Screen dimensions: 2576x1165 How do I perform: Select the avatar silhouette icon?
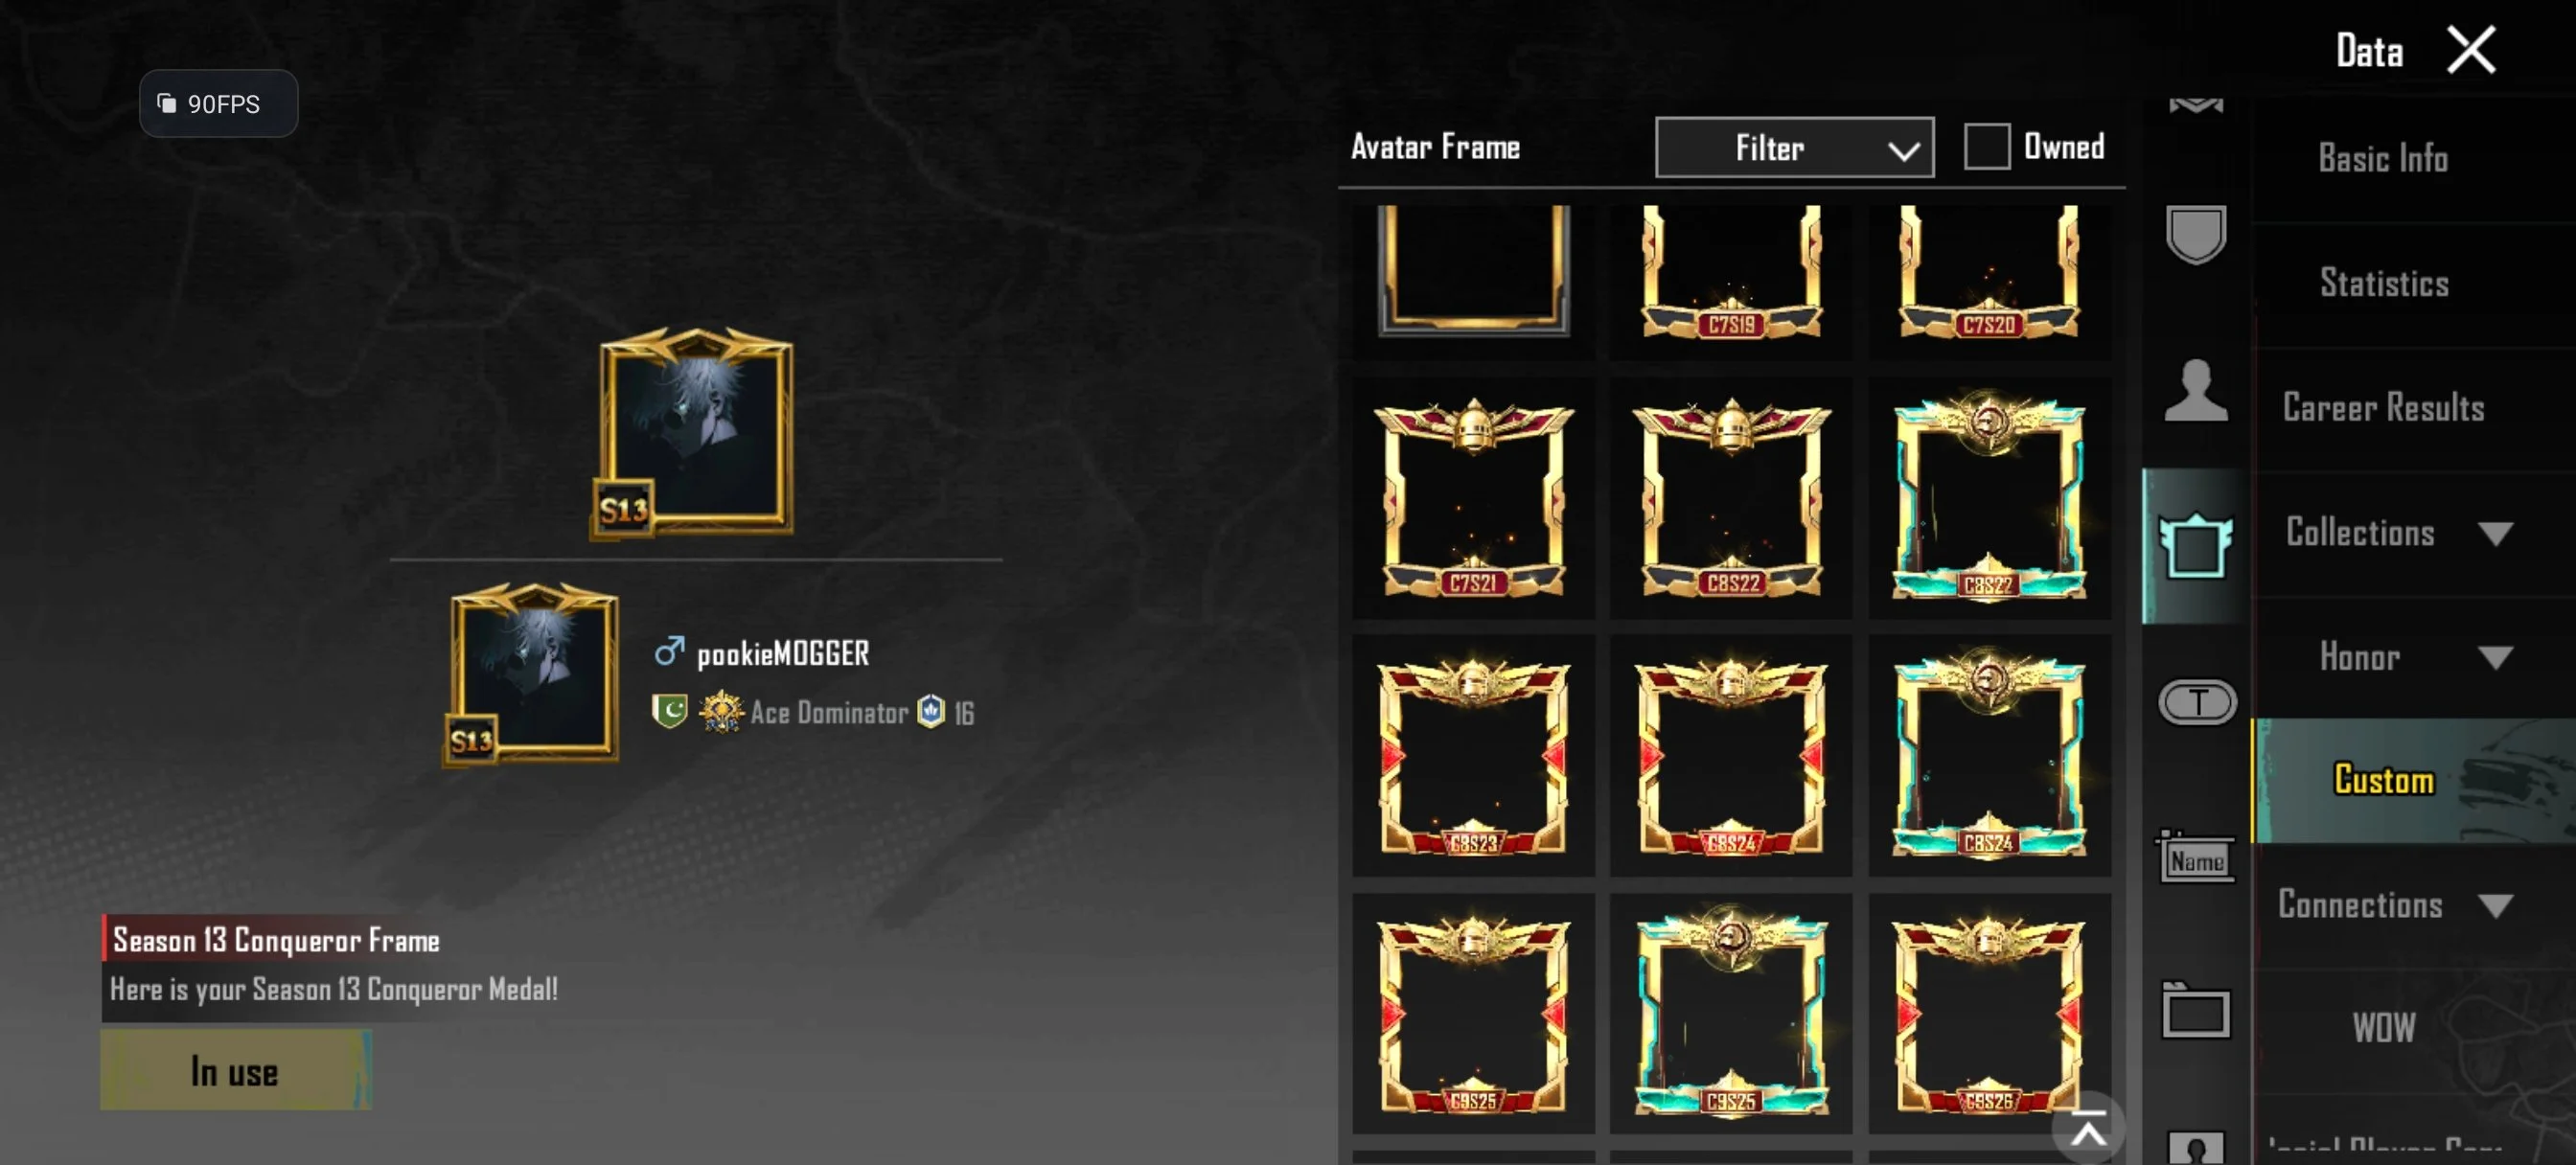[x=2196, y=390]
